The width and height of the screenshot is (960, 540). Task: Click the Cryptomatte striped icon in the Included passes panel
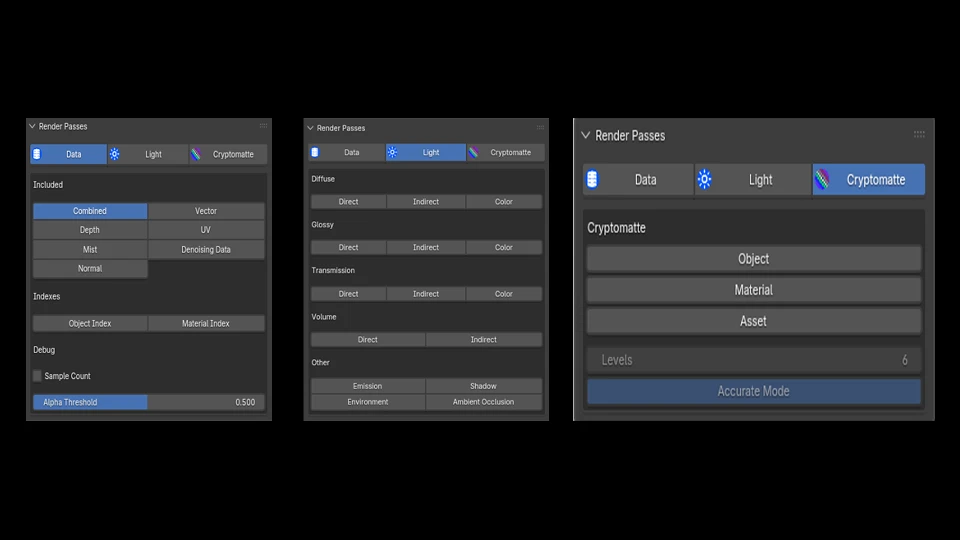click(x=196, y=154)
